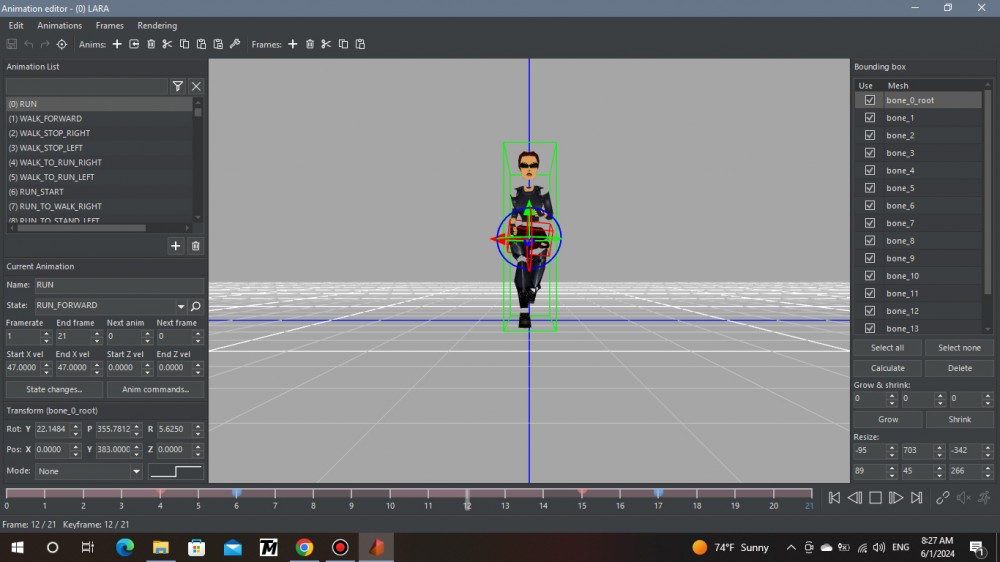Click the plus icon below the animation list
This screenshot has width=1000, height=562.
pyautogui.click(x=175, y=246)
